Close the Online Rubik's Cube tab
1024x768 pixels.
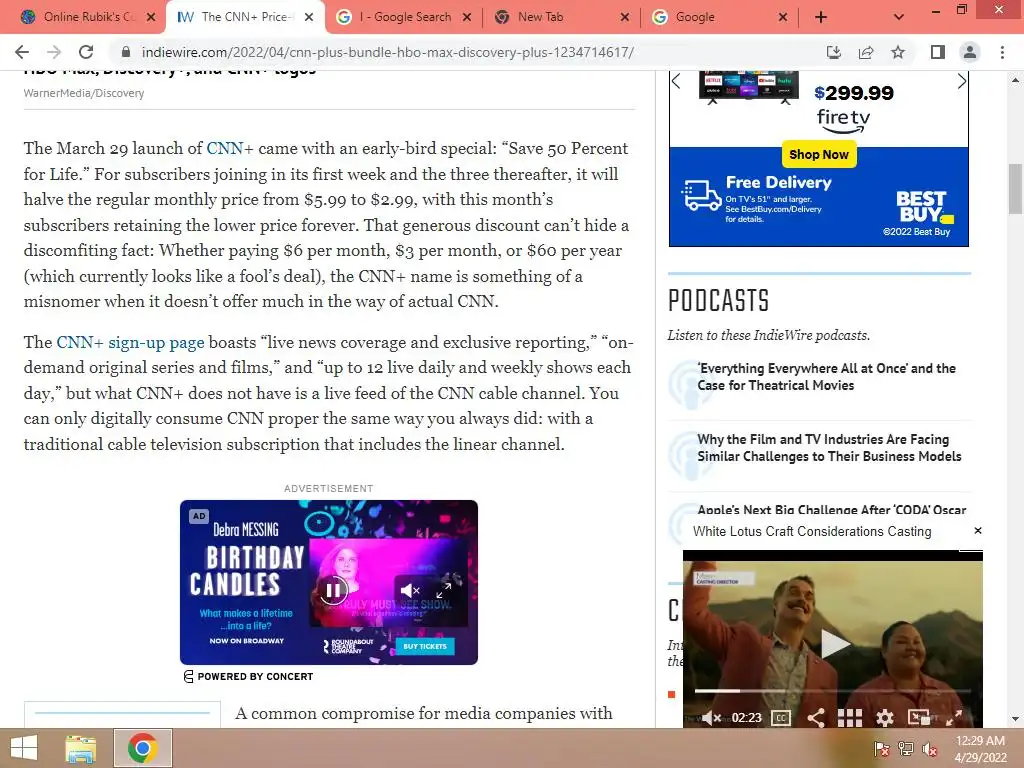[x=151, y=17]
